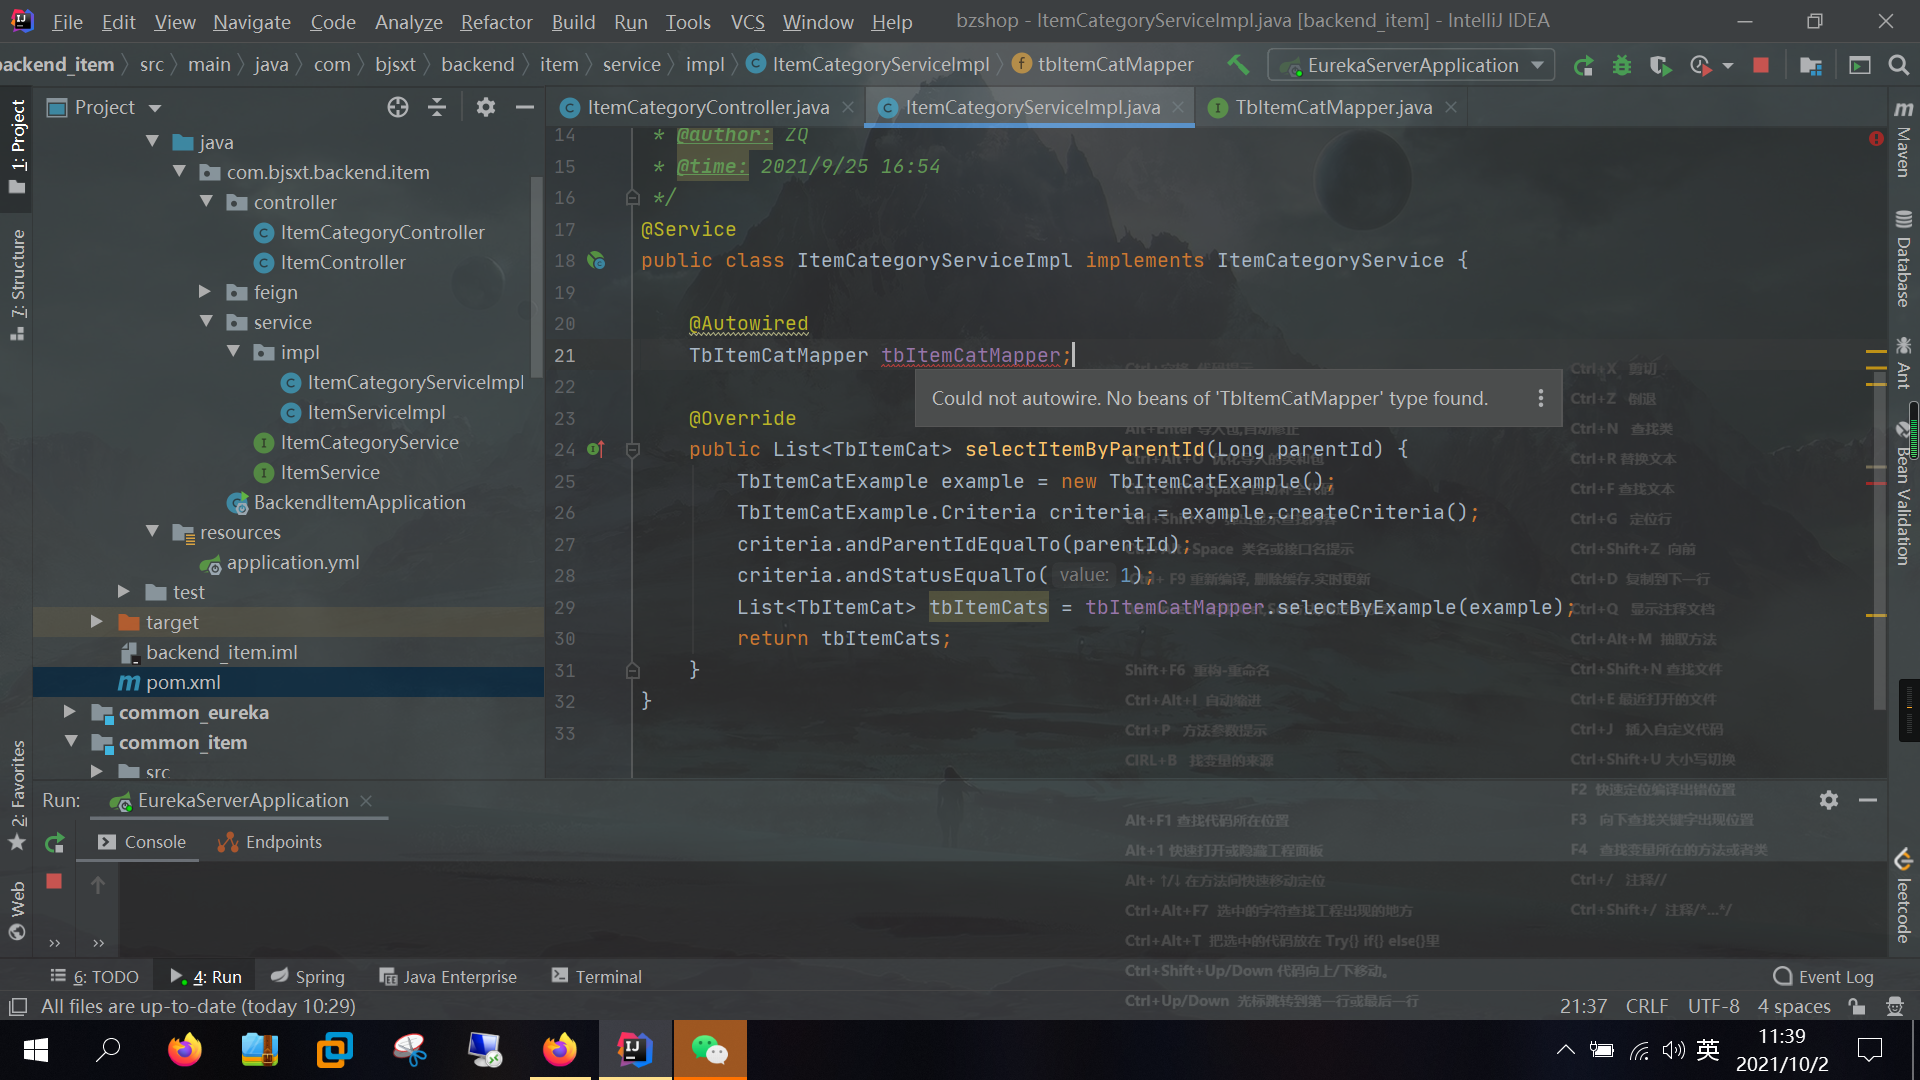
Task: Open the Maven tool window
Action: coord(1903,140)
